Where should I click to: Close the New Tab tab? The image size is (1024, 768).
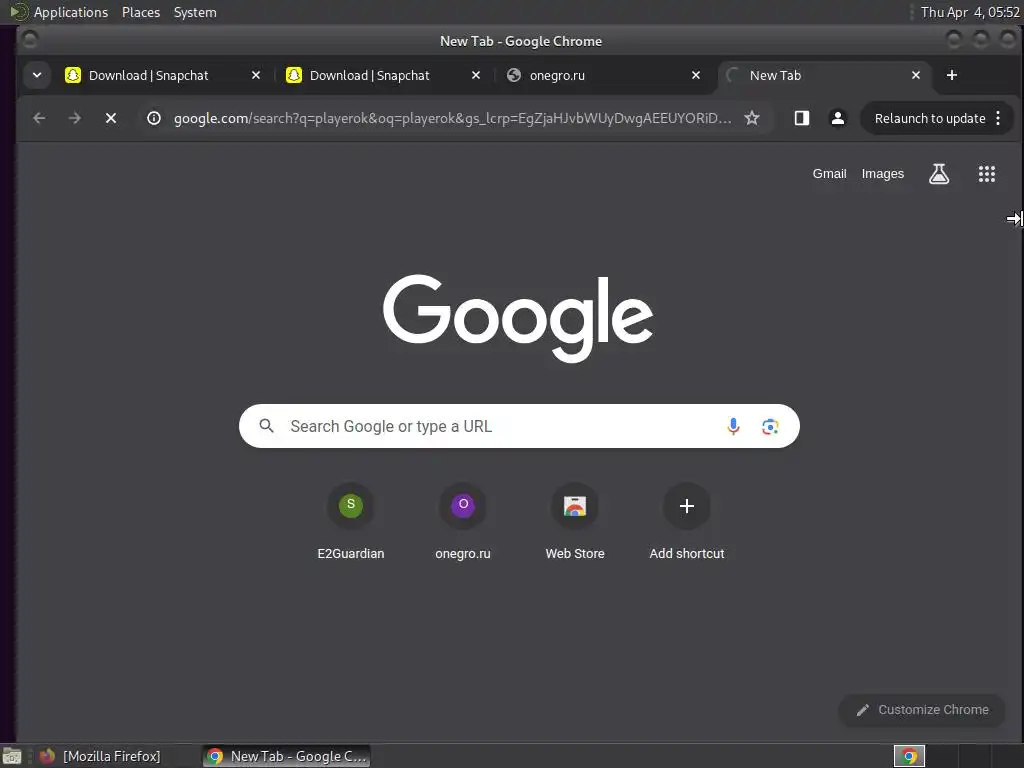click(x=916, y=75)
